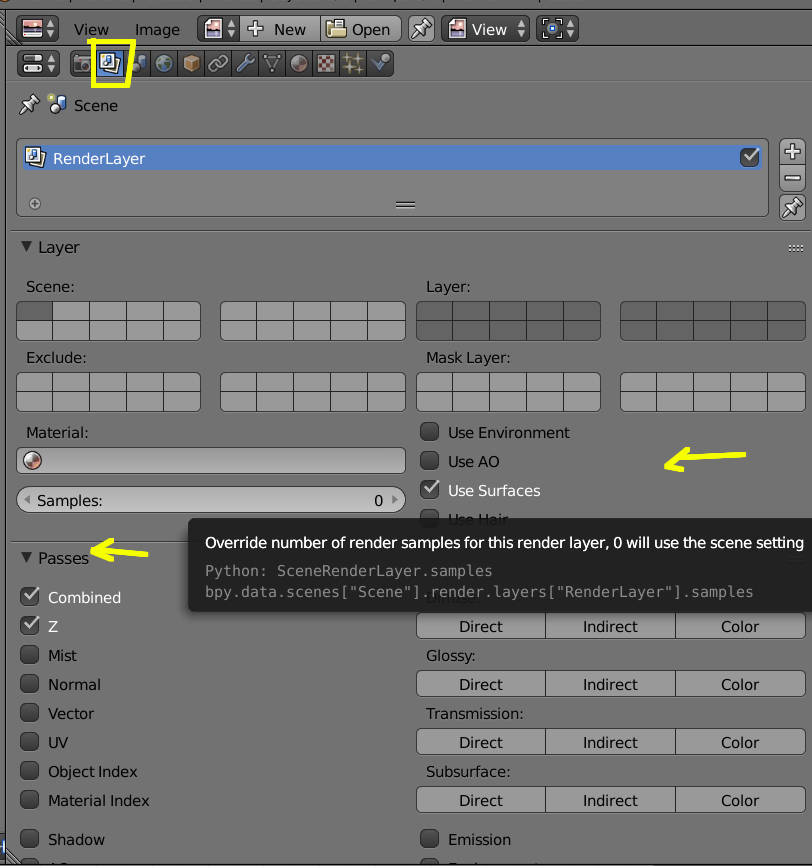
Task: Open the World properties tab (globe icon)
Action: click(x=164, y=64)
